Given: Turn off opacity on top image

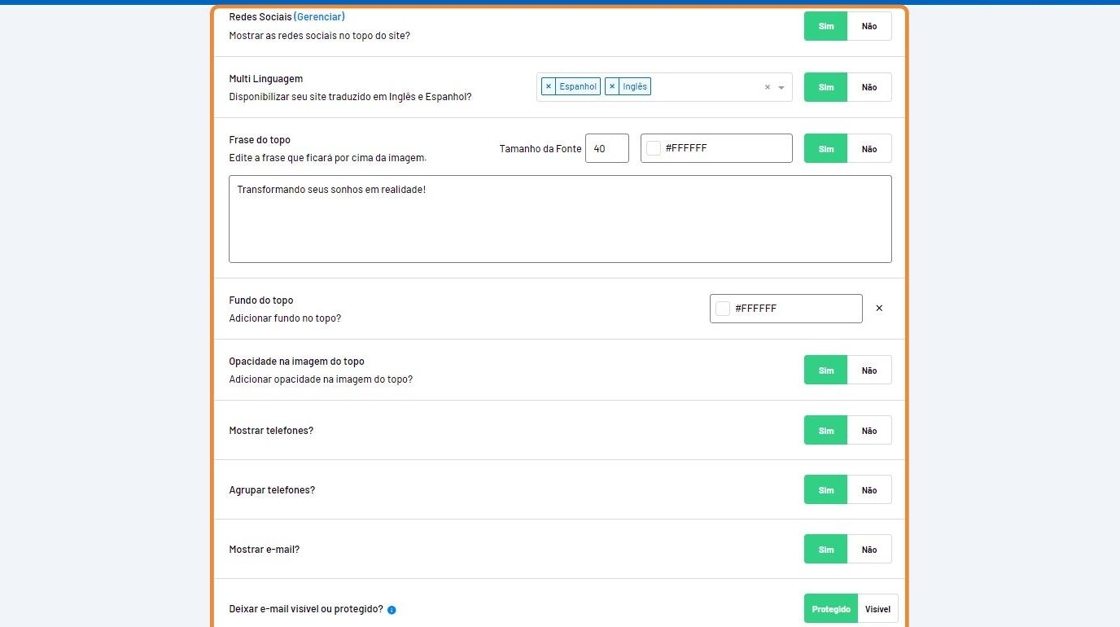Looking at the screenshot, I should pos(869,370).
